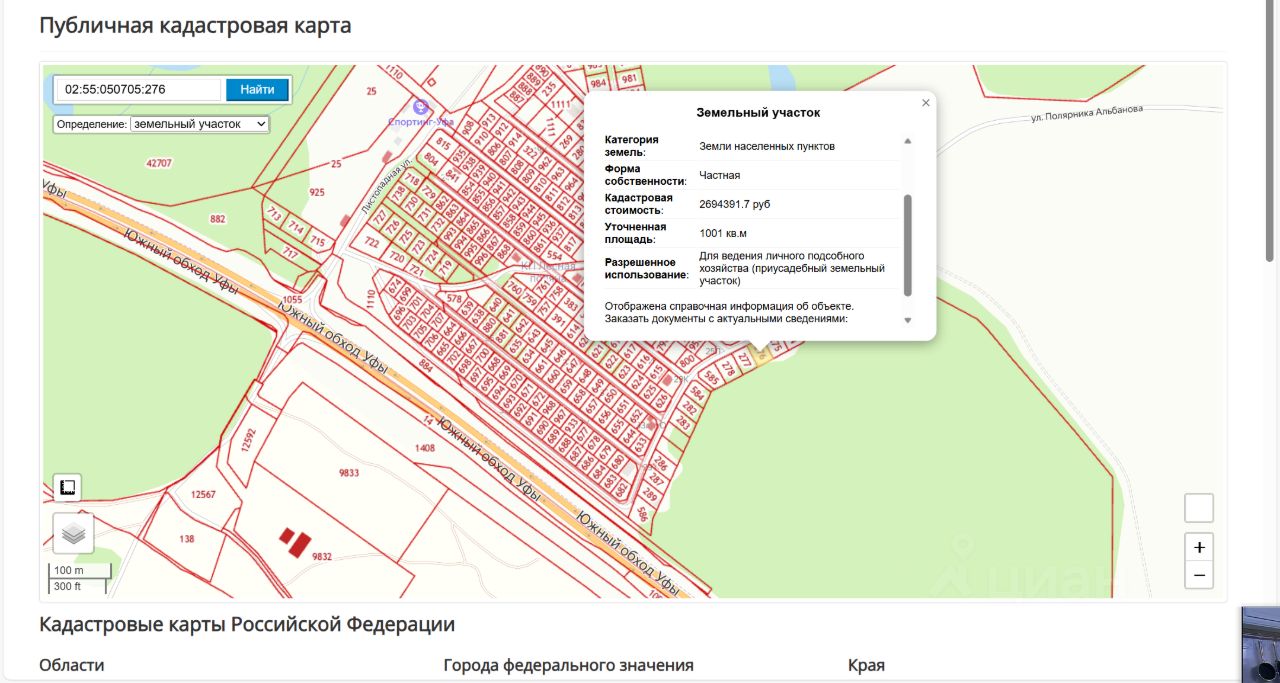Click parcel 715 on the map
The image size is (1280, 683).
click(318, 241)
